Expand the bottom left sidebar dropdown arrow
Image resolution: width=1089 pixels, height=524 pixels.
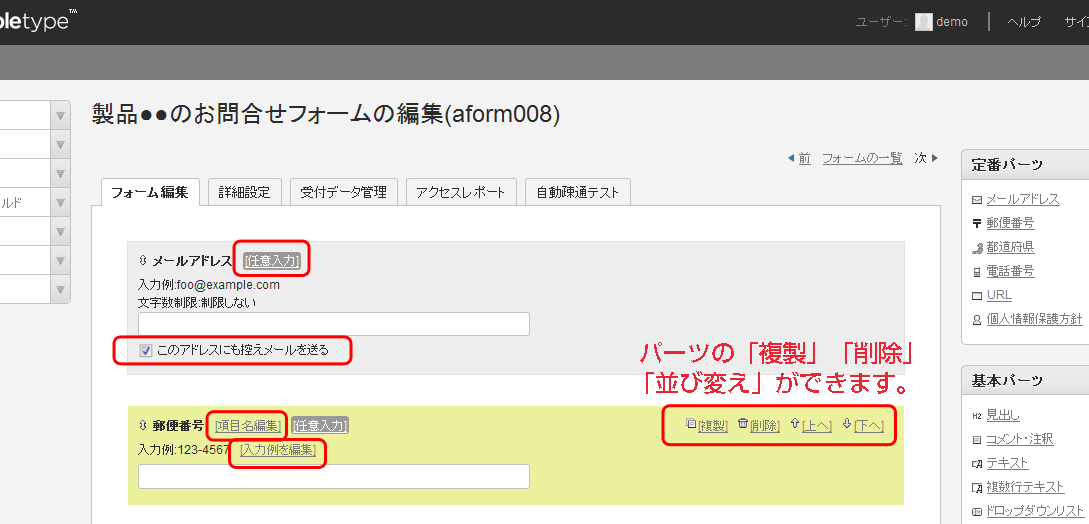pyautogui.click(x=60, y=289)
